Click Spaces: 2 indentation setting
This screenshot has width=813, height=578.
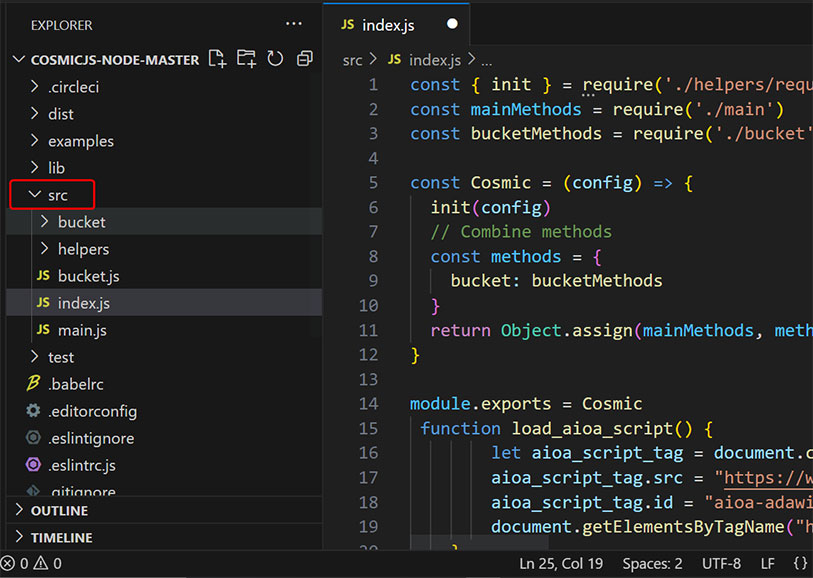click(652, 563)
